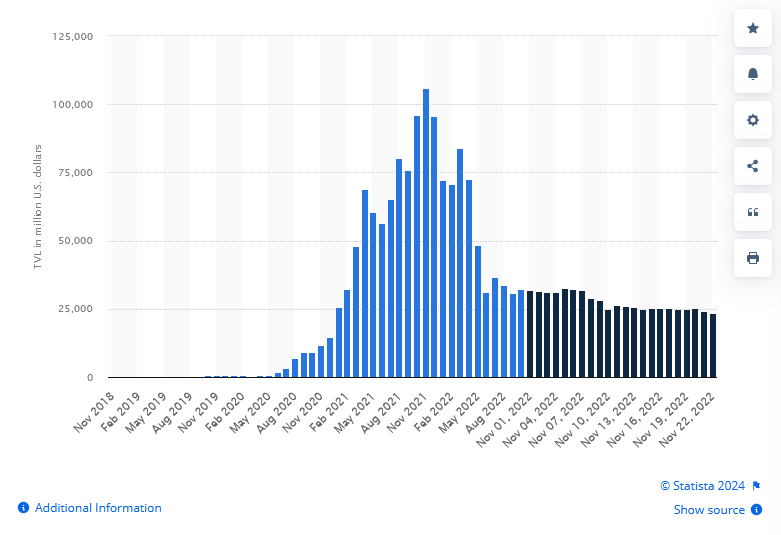Click the info icon next to Show source

pos(756,510)
